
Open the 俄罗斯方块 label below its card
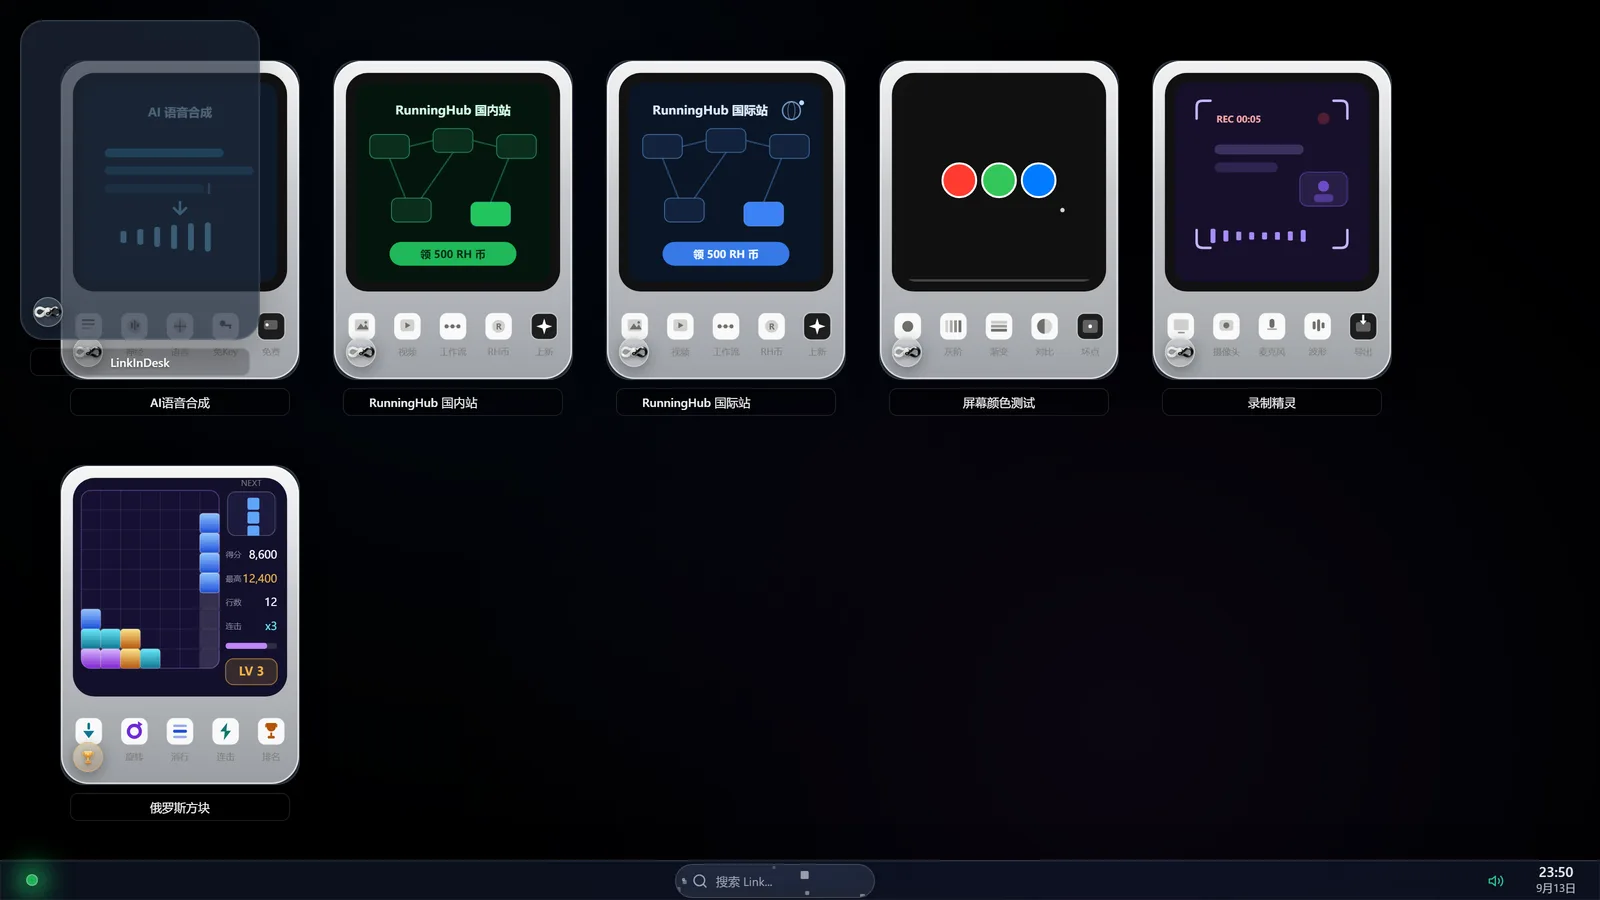[180, 808]
